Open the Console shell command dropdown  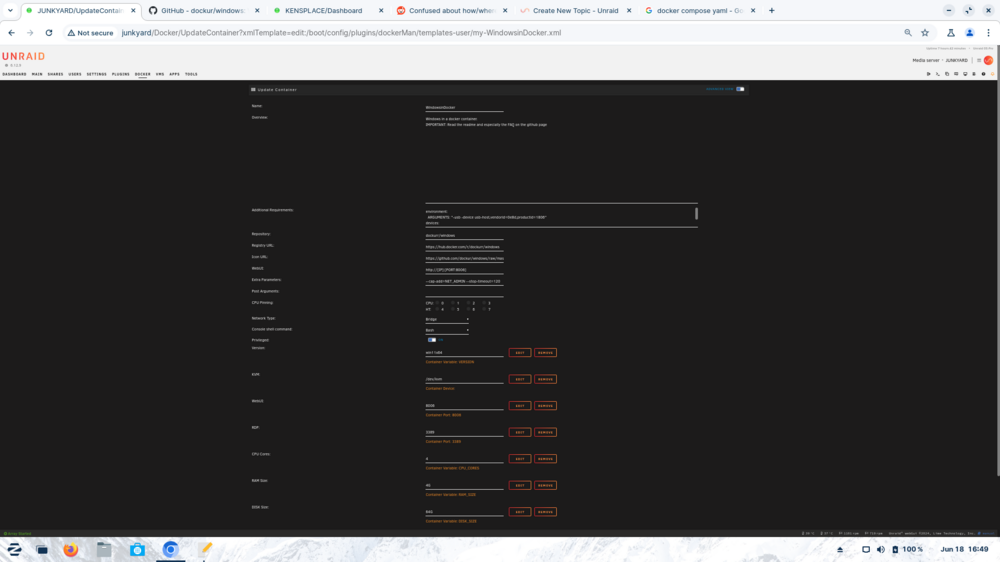447,330
